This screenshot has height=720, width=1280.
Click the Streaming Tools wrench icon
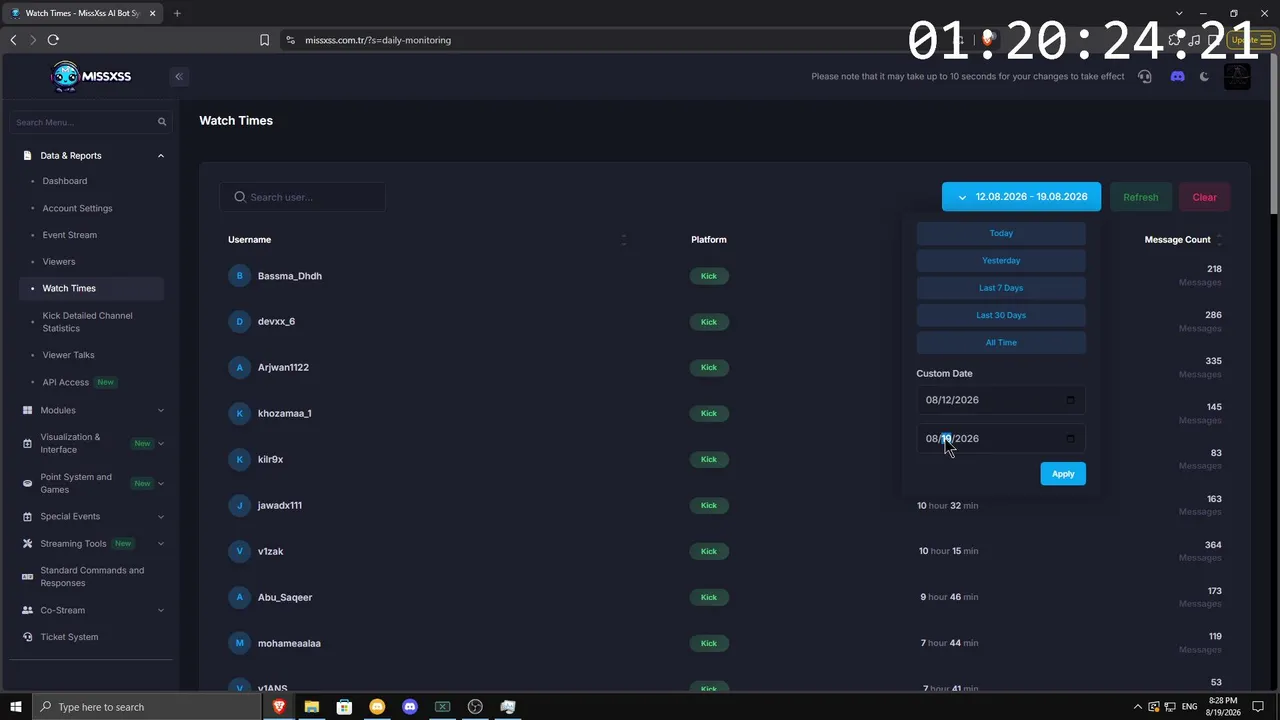27,544
